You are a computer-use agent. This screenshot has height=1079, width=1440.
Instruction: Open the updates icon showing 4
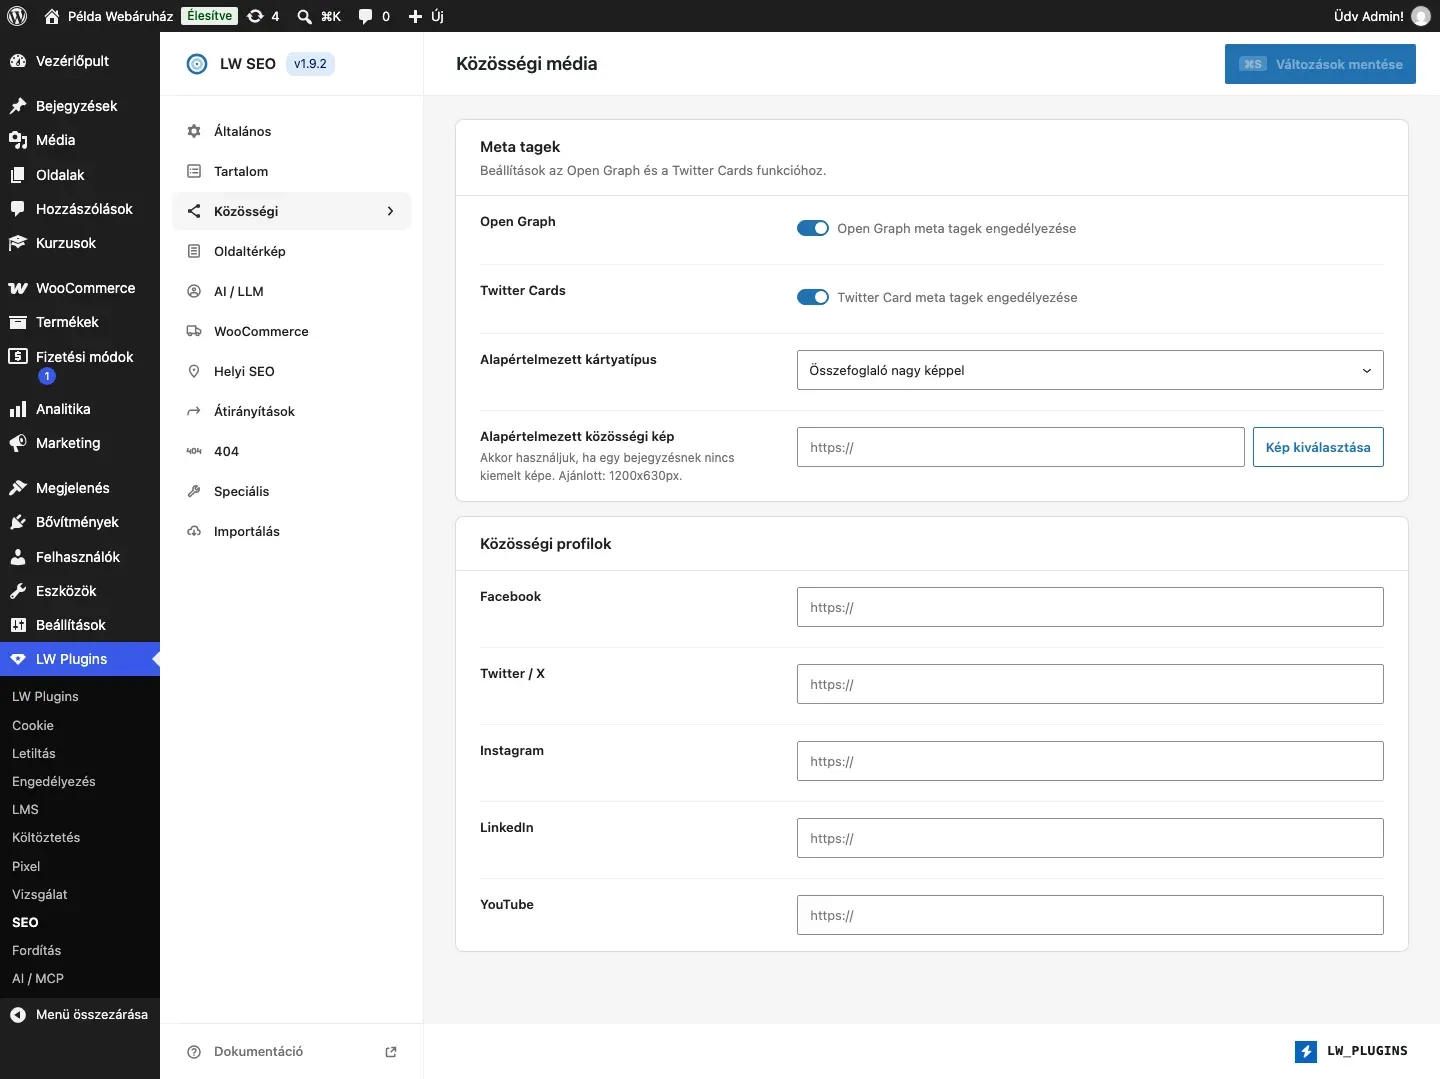click(263, 16)
